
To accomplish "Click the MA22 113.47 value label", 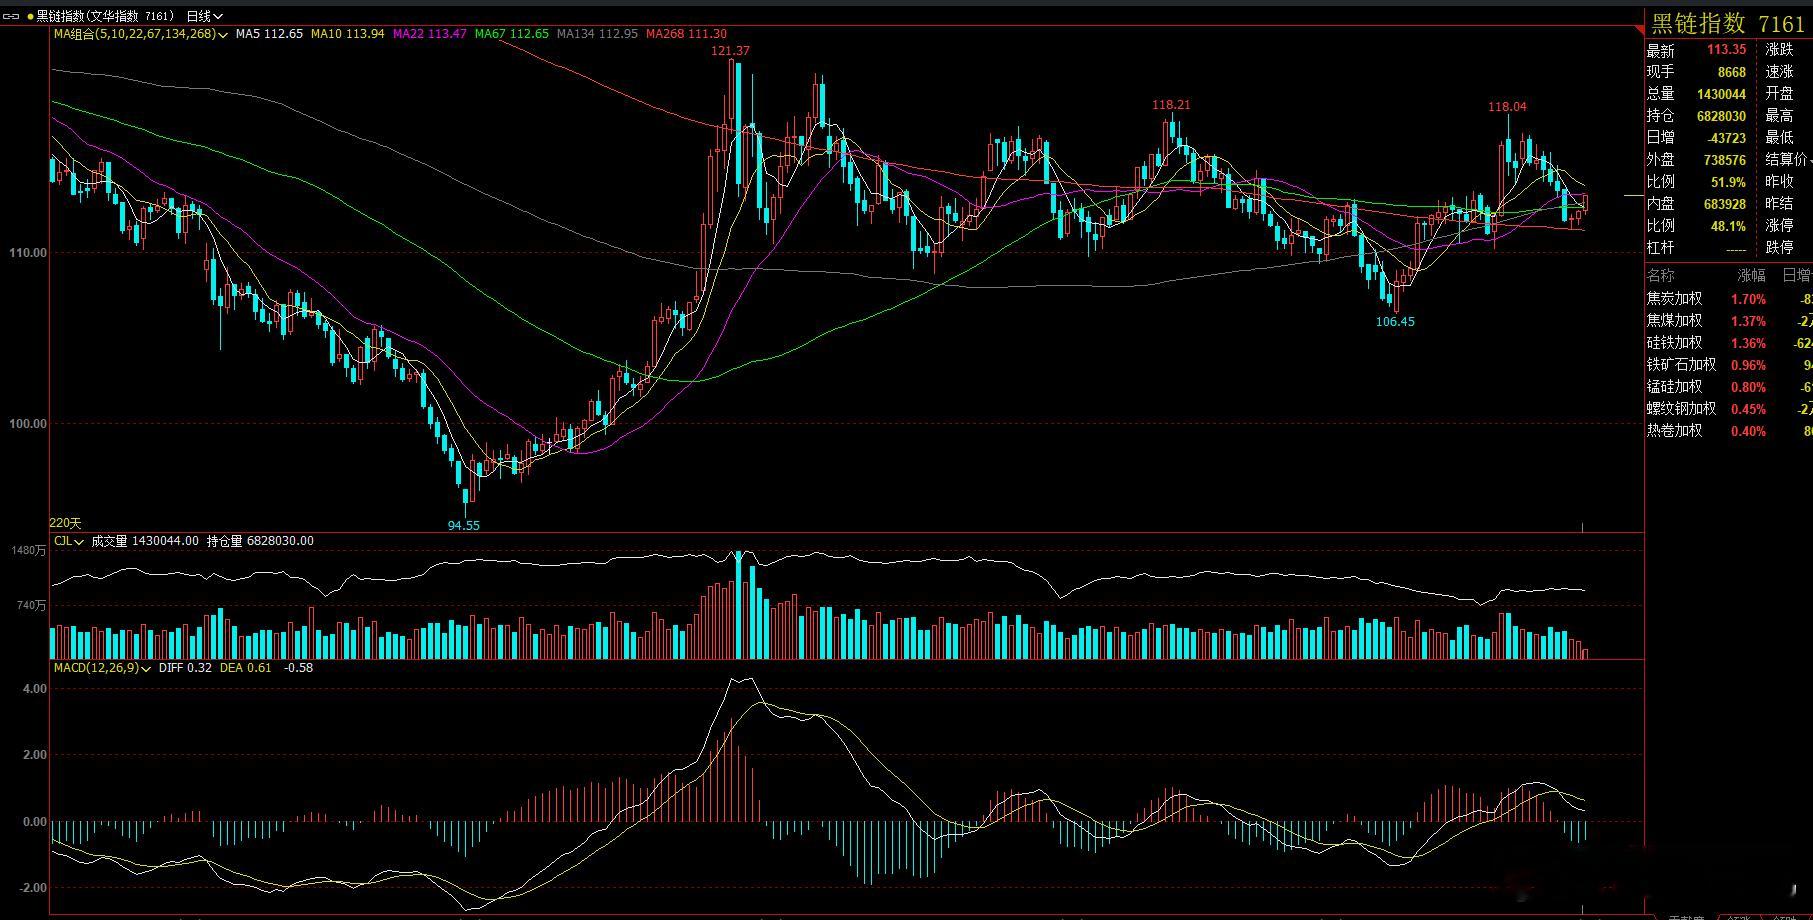I will [430, 34].
